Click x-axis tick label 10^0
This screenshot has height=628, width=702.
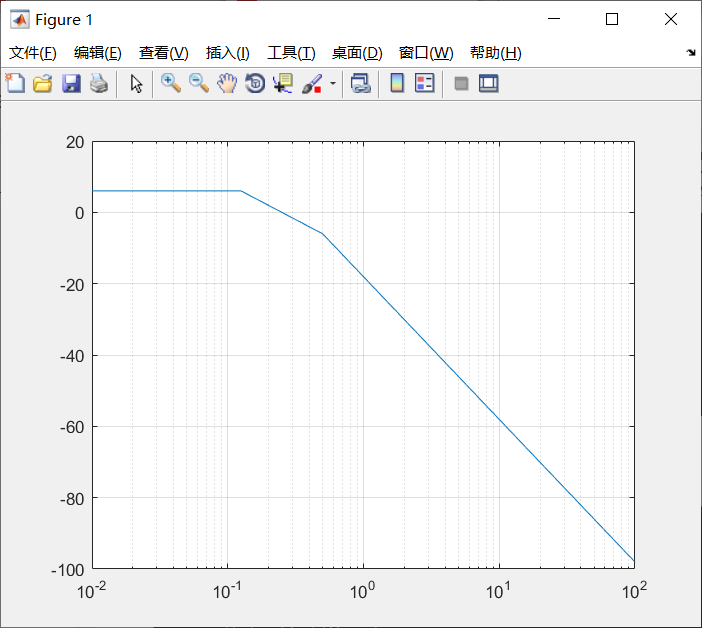click(x=362, y=590)
